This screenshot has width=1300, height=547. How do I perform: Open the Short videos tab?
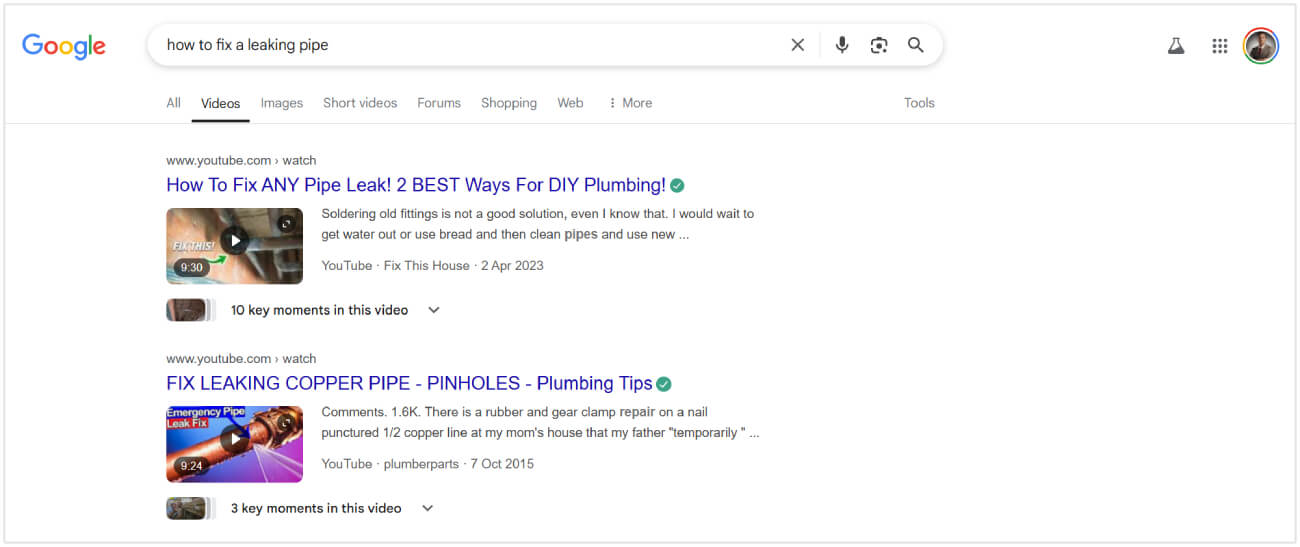coord(360,102)
